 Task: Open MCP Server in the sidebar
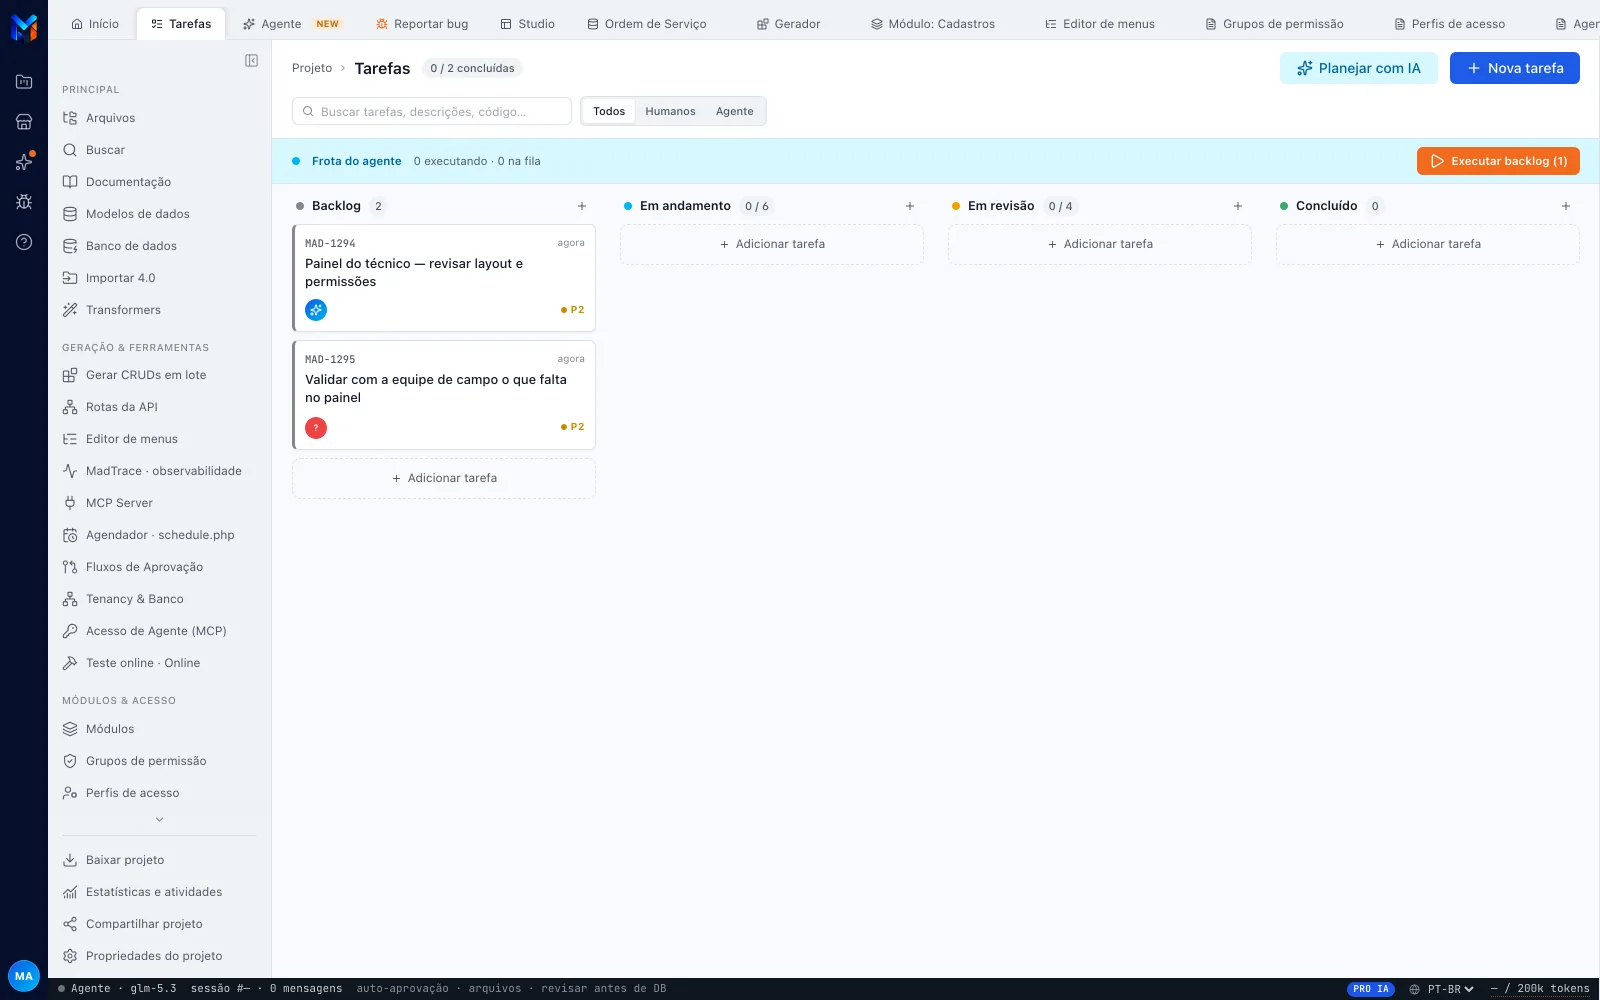[159, 503]
